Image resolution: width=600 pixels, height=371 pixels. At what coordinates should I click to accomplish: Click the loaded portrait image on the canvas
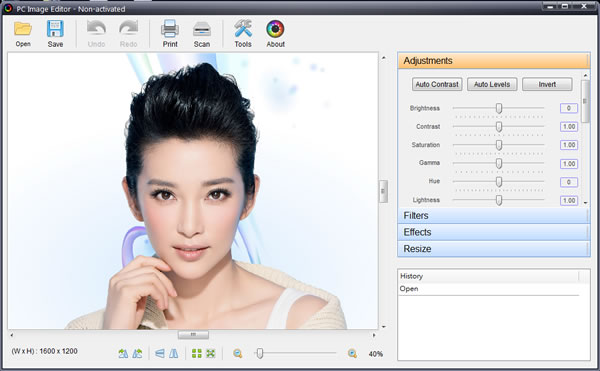pyautogui.click(x=193, y=191)
